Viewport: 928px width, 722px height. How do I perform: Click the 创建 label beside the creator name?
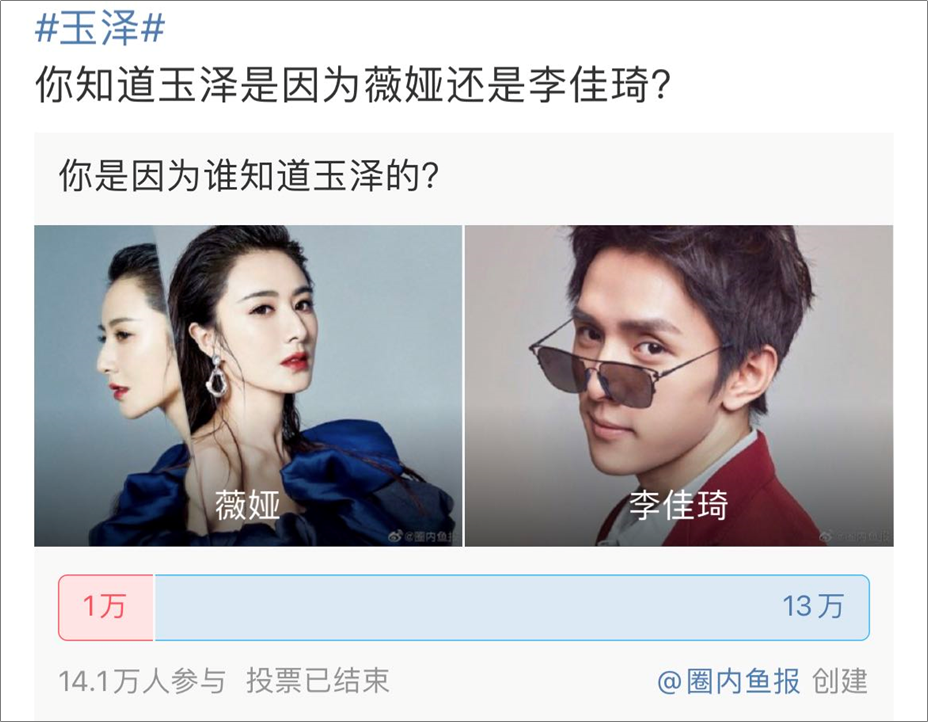[x=840, y=681]
